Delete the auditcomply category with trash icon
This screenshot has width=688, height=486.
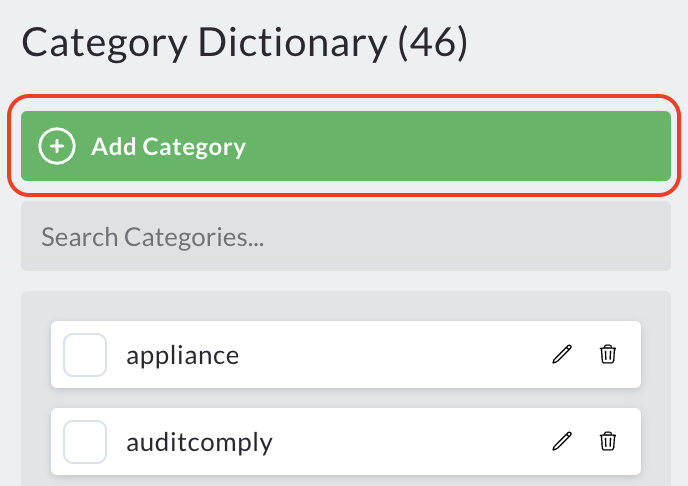(608, 441)
